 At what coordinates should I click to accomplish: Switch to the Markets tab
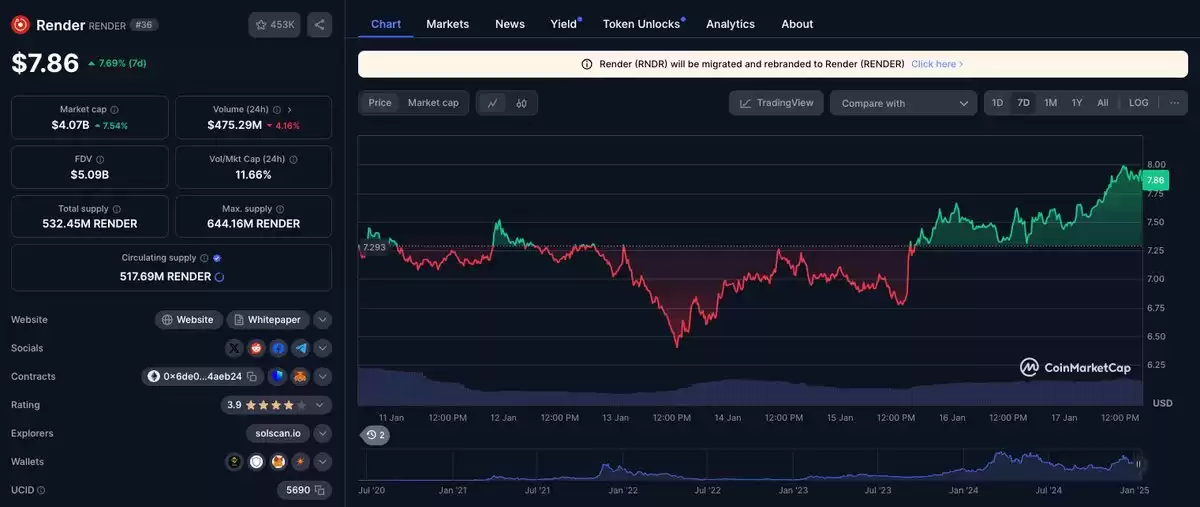447,24
